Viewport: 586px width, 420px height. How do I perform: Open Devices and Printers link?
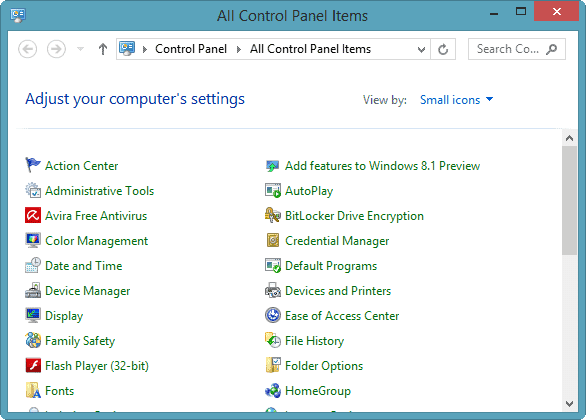coord(338,291)
